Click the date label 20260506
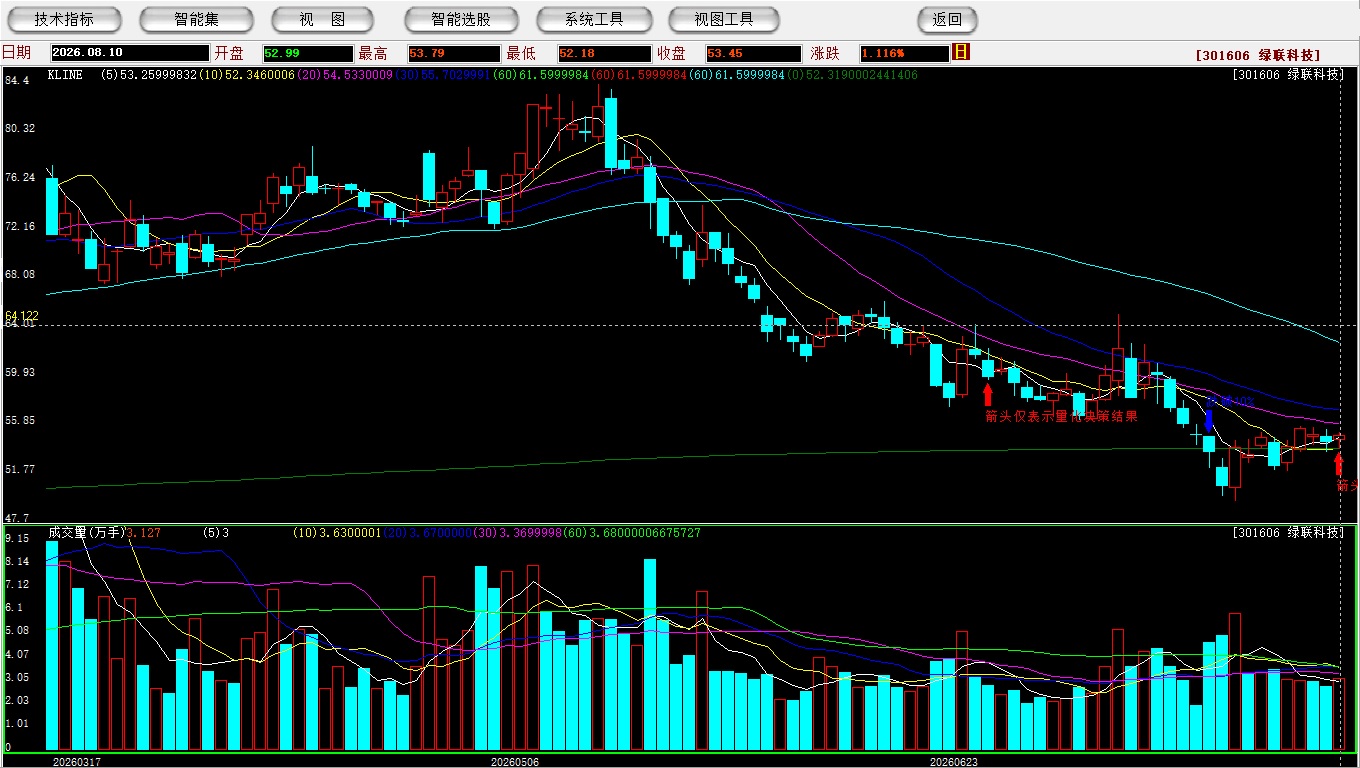1360x768 pixels. tap(515, 761)
